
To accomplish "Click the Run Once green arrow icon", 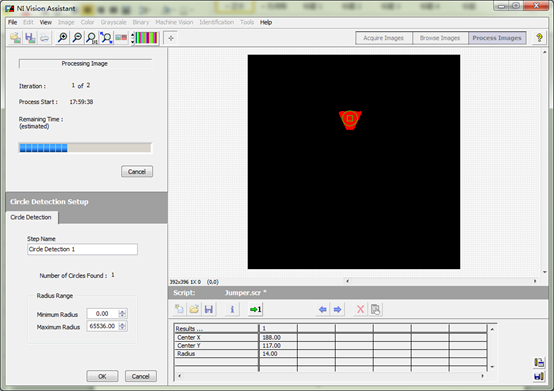I will [x=255, y=309].
